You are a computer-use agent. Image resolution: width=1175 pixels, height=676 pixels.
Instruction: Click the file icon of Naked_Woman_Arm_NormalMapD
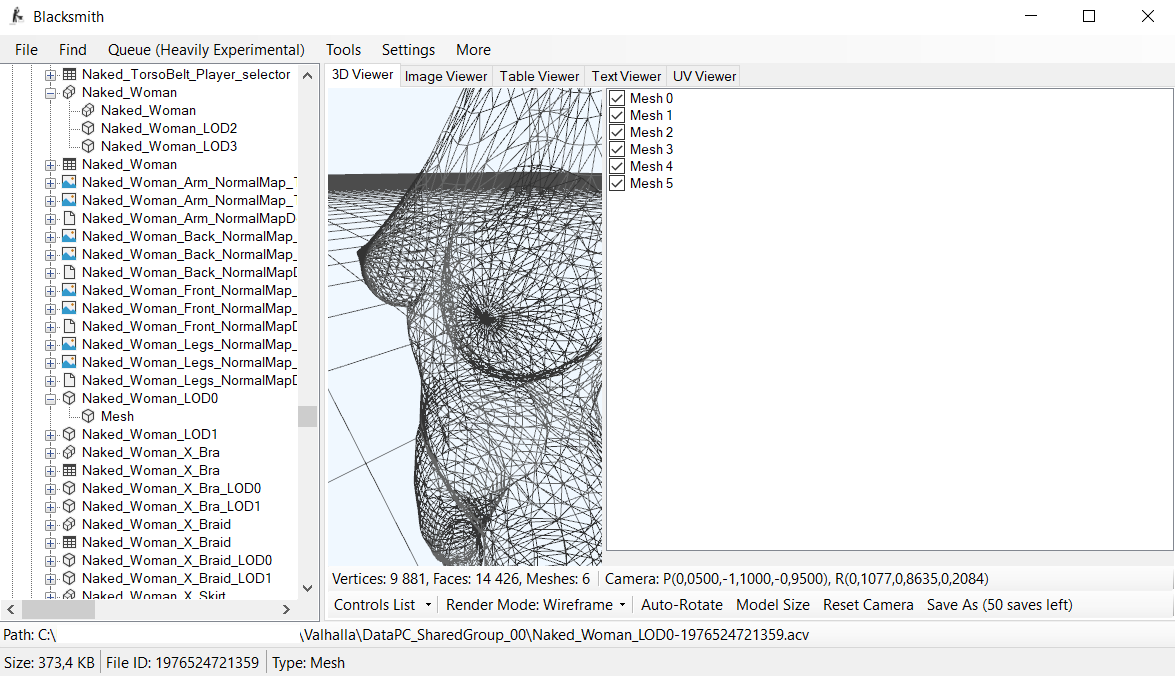[x=69, y=218]
